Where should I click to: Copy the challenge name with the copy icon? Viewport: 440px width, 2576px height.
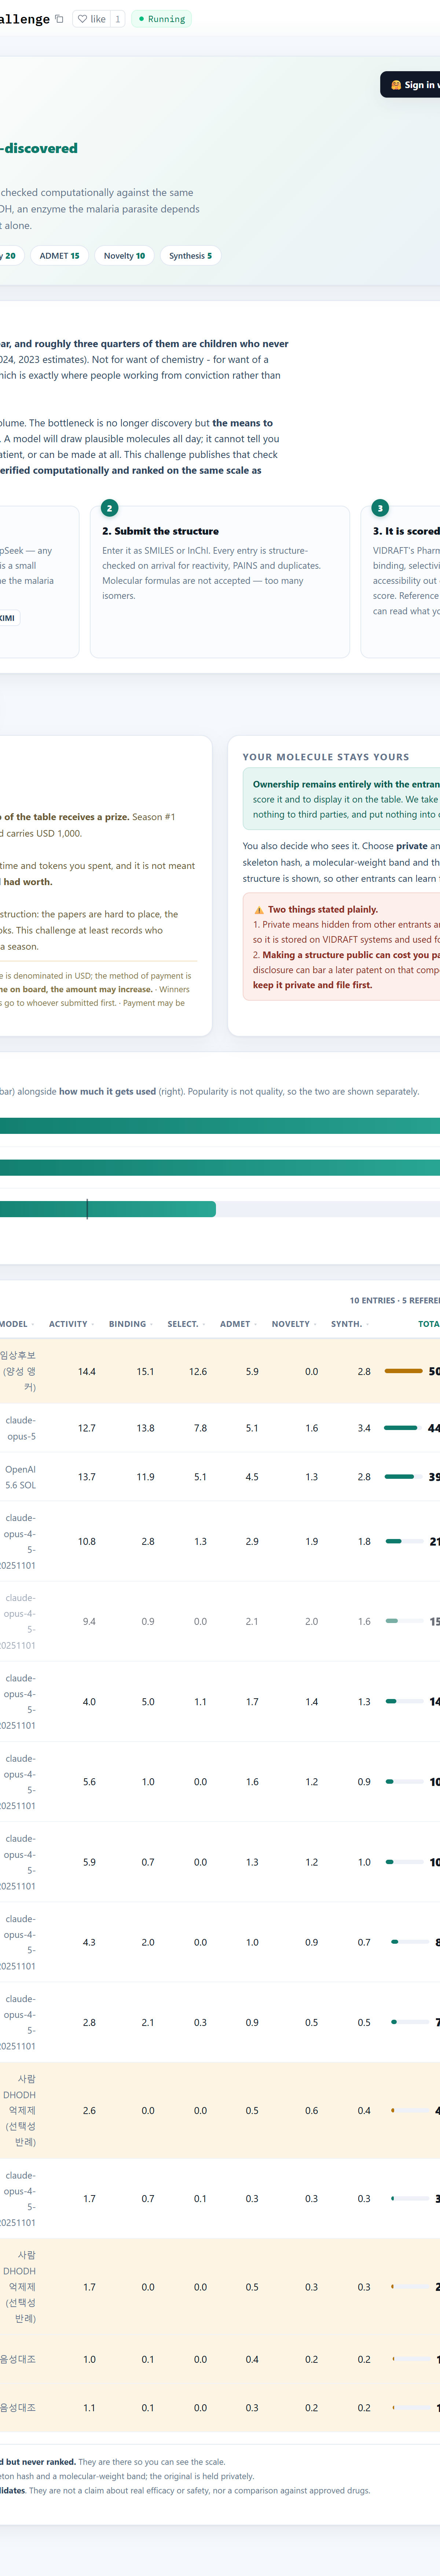coord(59,19)
